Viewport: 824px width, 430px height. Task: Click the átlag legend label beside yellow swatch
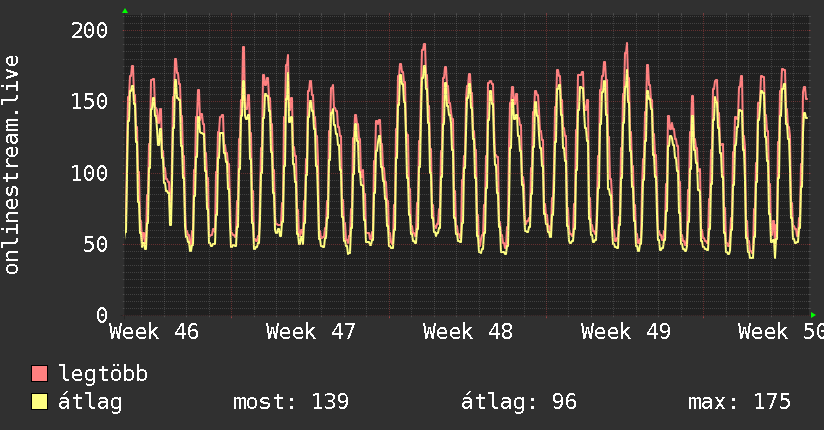click(90, 402)
